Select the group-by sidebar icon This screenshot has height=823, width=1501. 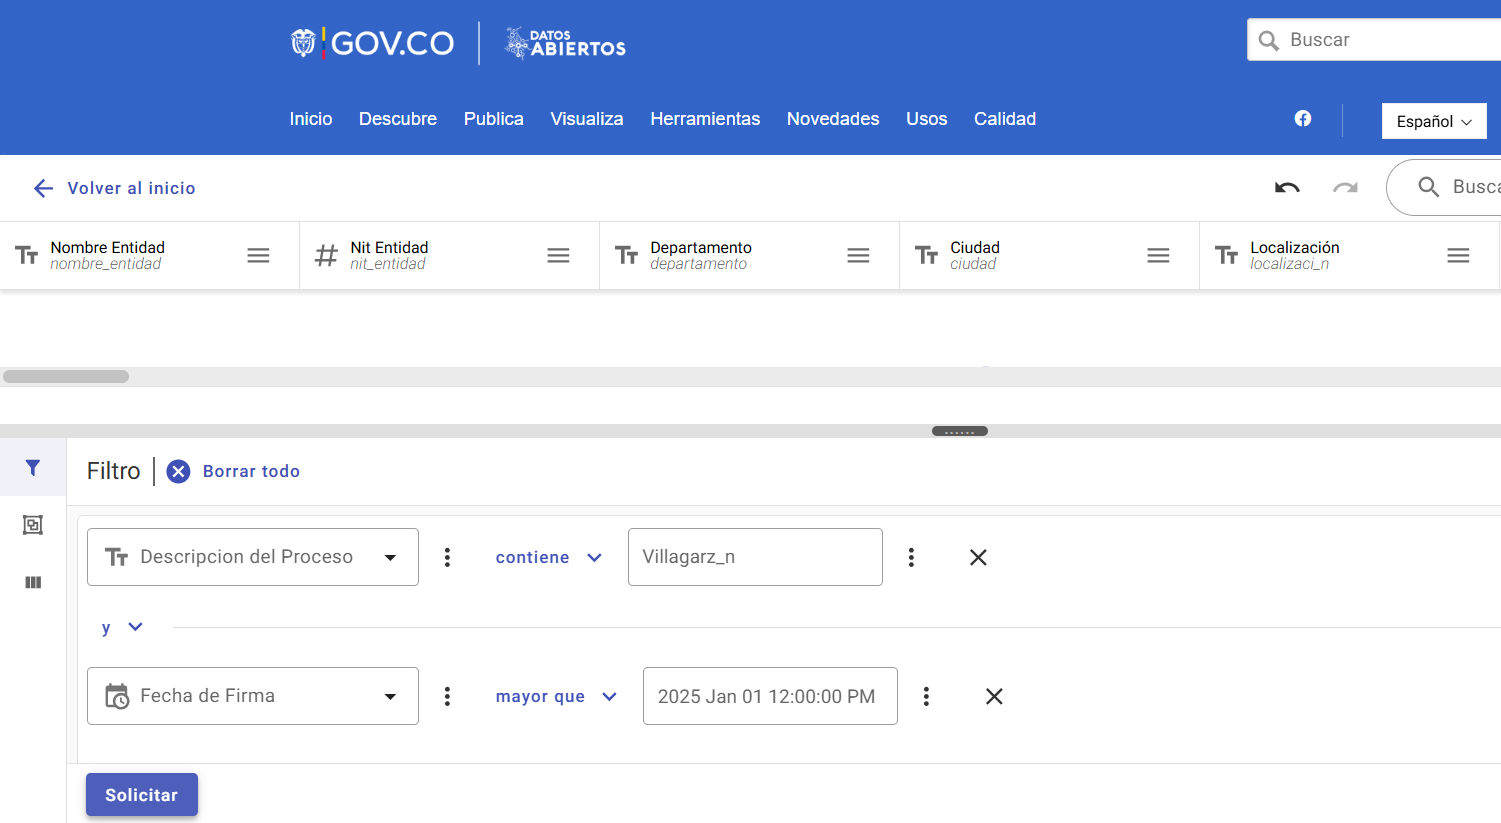(33, 525)
